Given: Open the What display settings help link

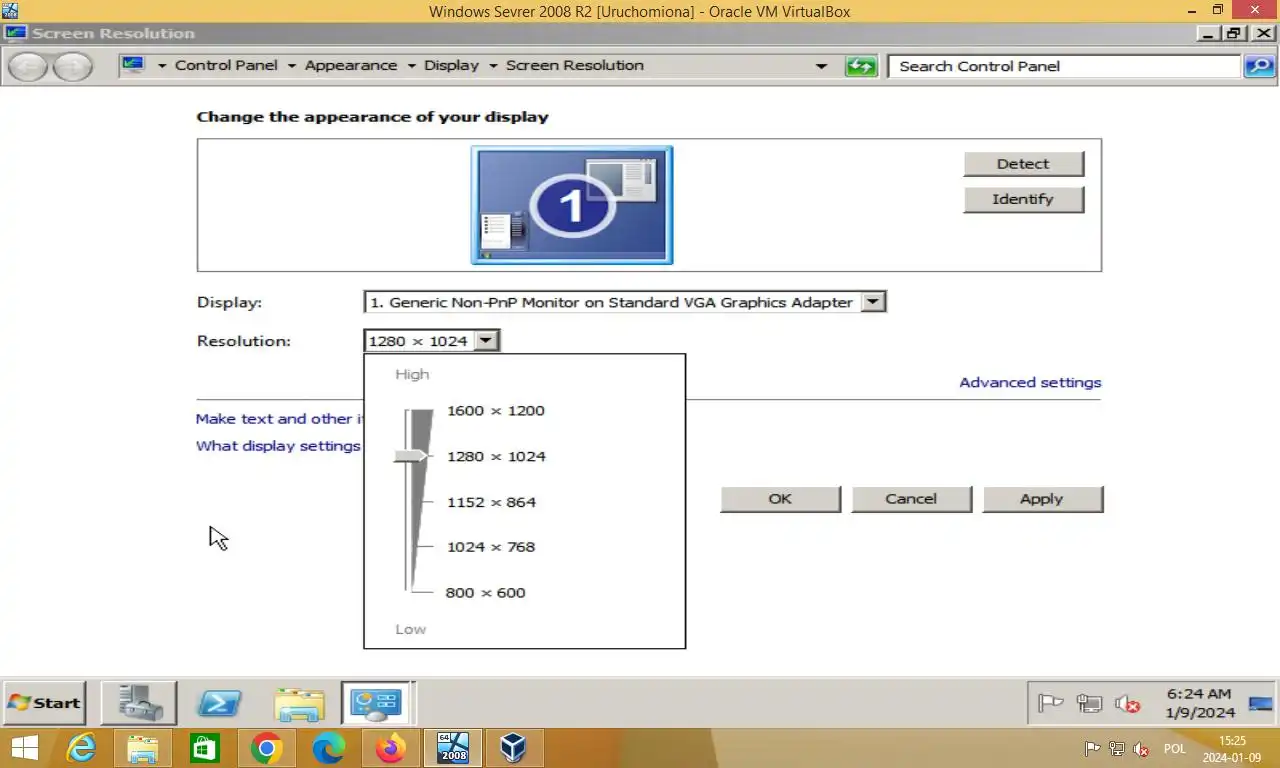Looking at the screenshot, I should (278, 446).
